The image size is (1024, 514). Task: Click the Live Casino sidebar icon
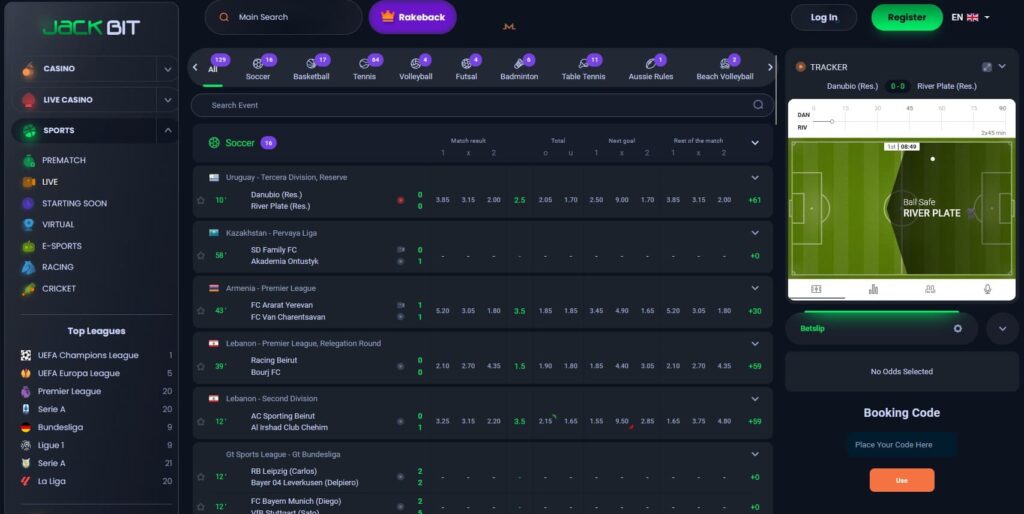[x=29, y=100]
